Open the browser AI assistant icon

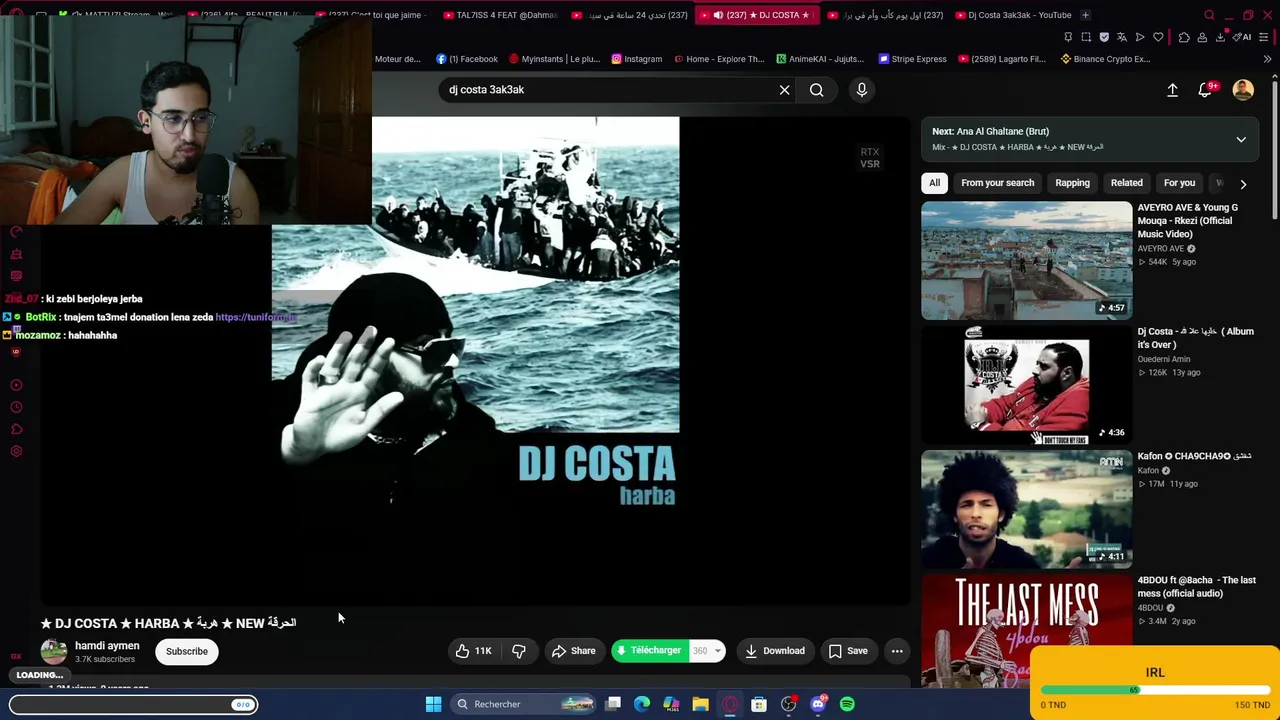(1243, 37)
